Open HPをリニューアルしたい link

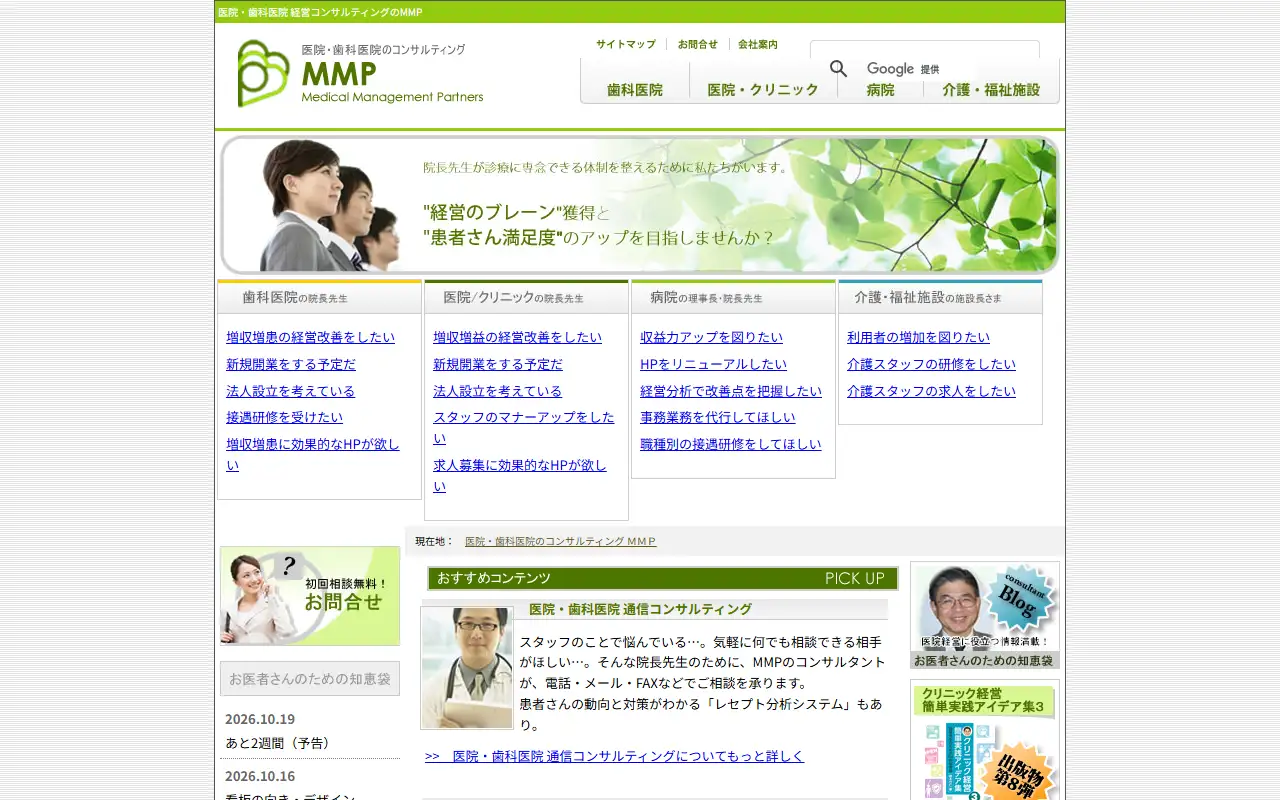713,364
